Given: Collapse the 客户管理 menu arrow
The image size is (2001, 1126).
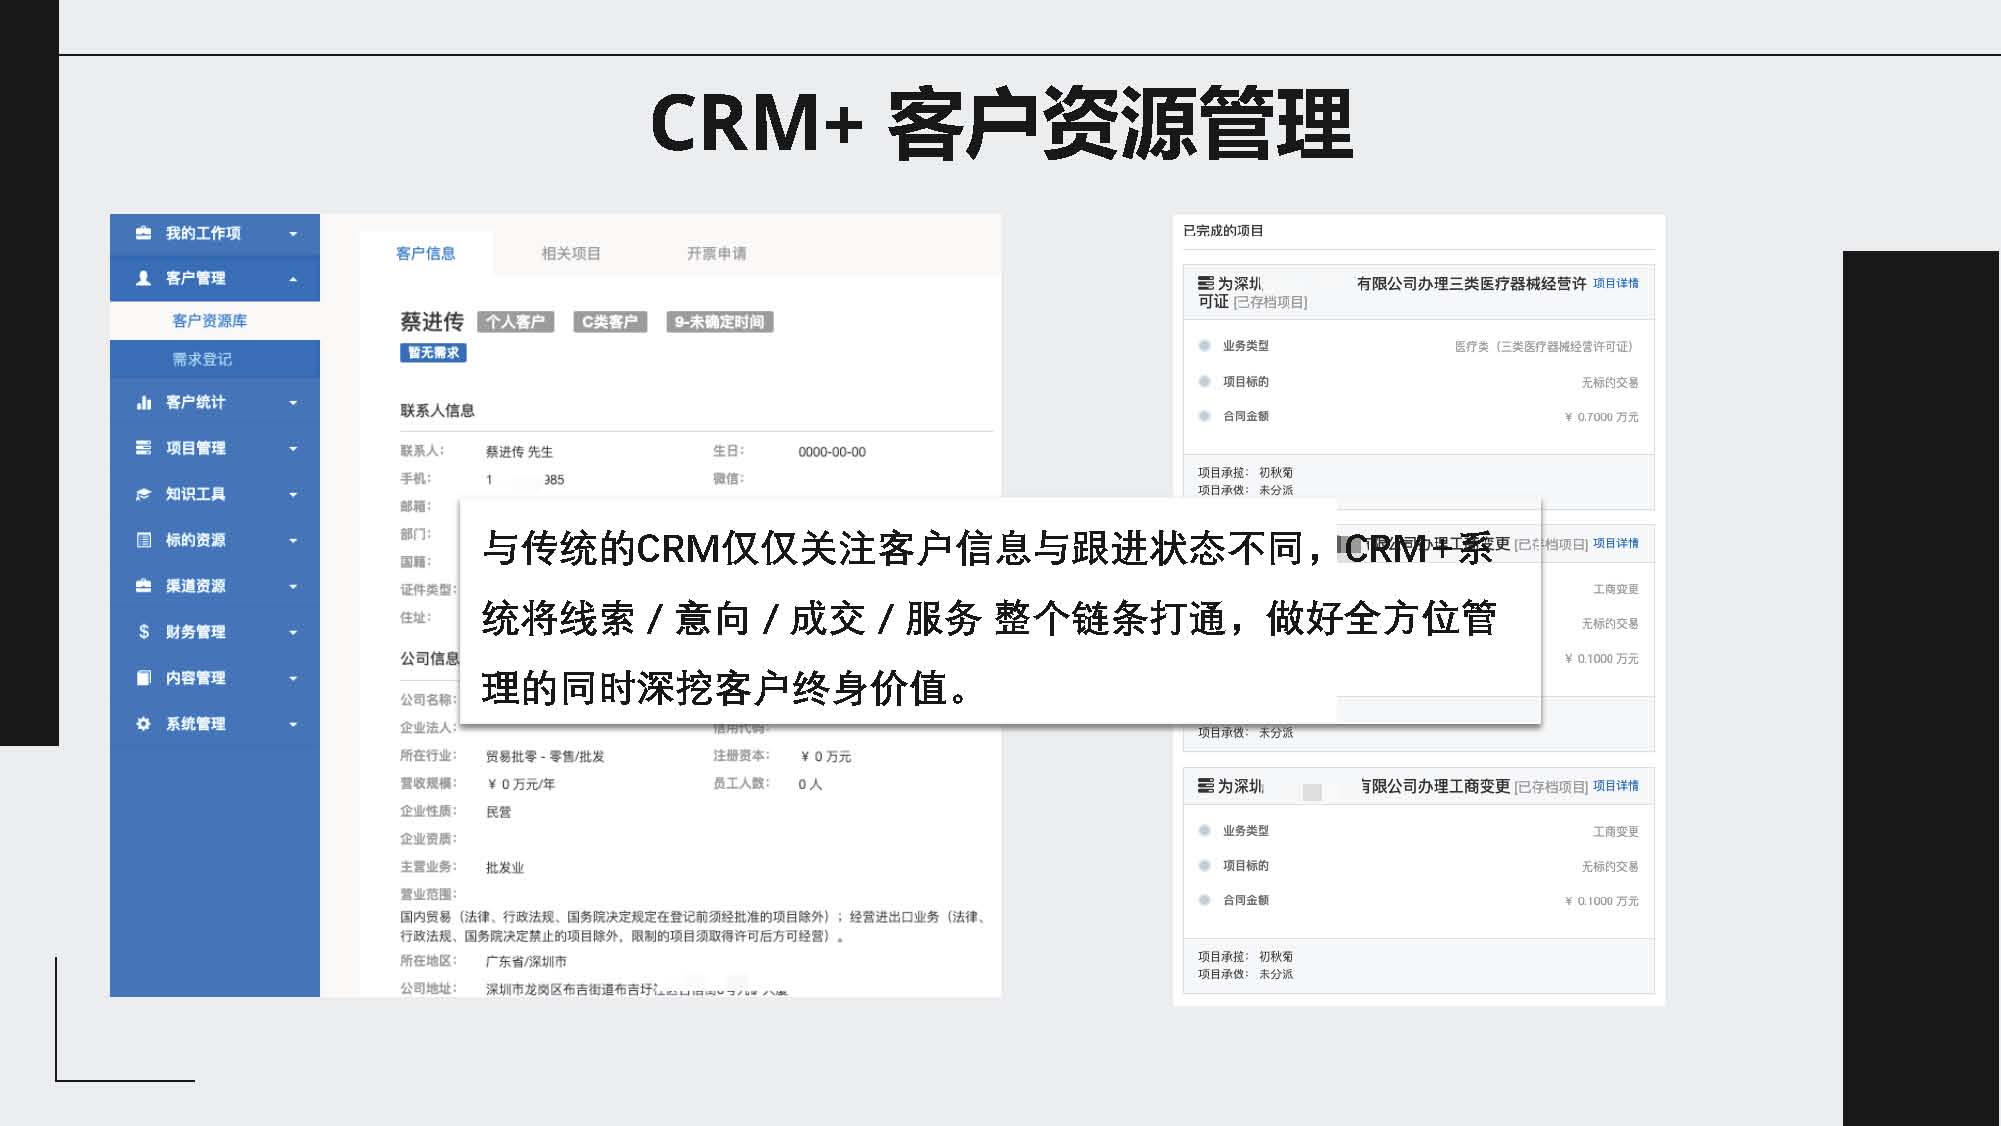Looking at the screenshot, I should 293,279.
